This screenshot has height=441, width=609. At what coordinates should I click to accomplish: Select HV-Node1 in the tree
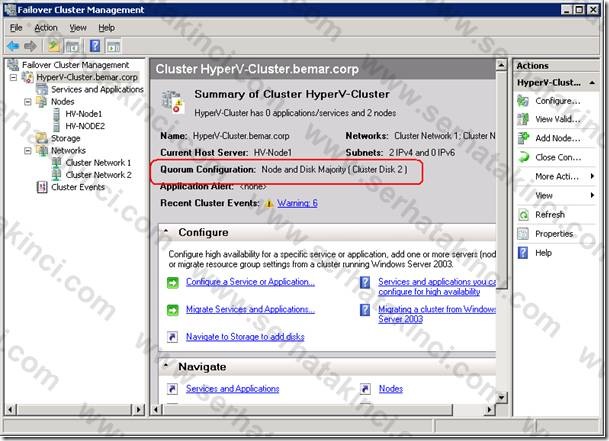point(84,114)
